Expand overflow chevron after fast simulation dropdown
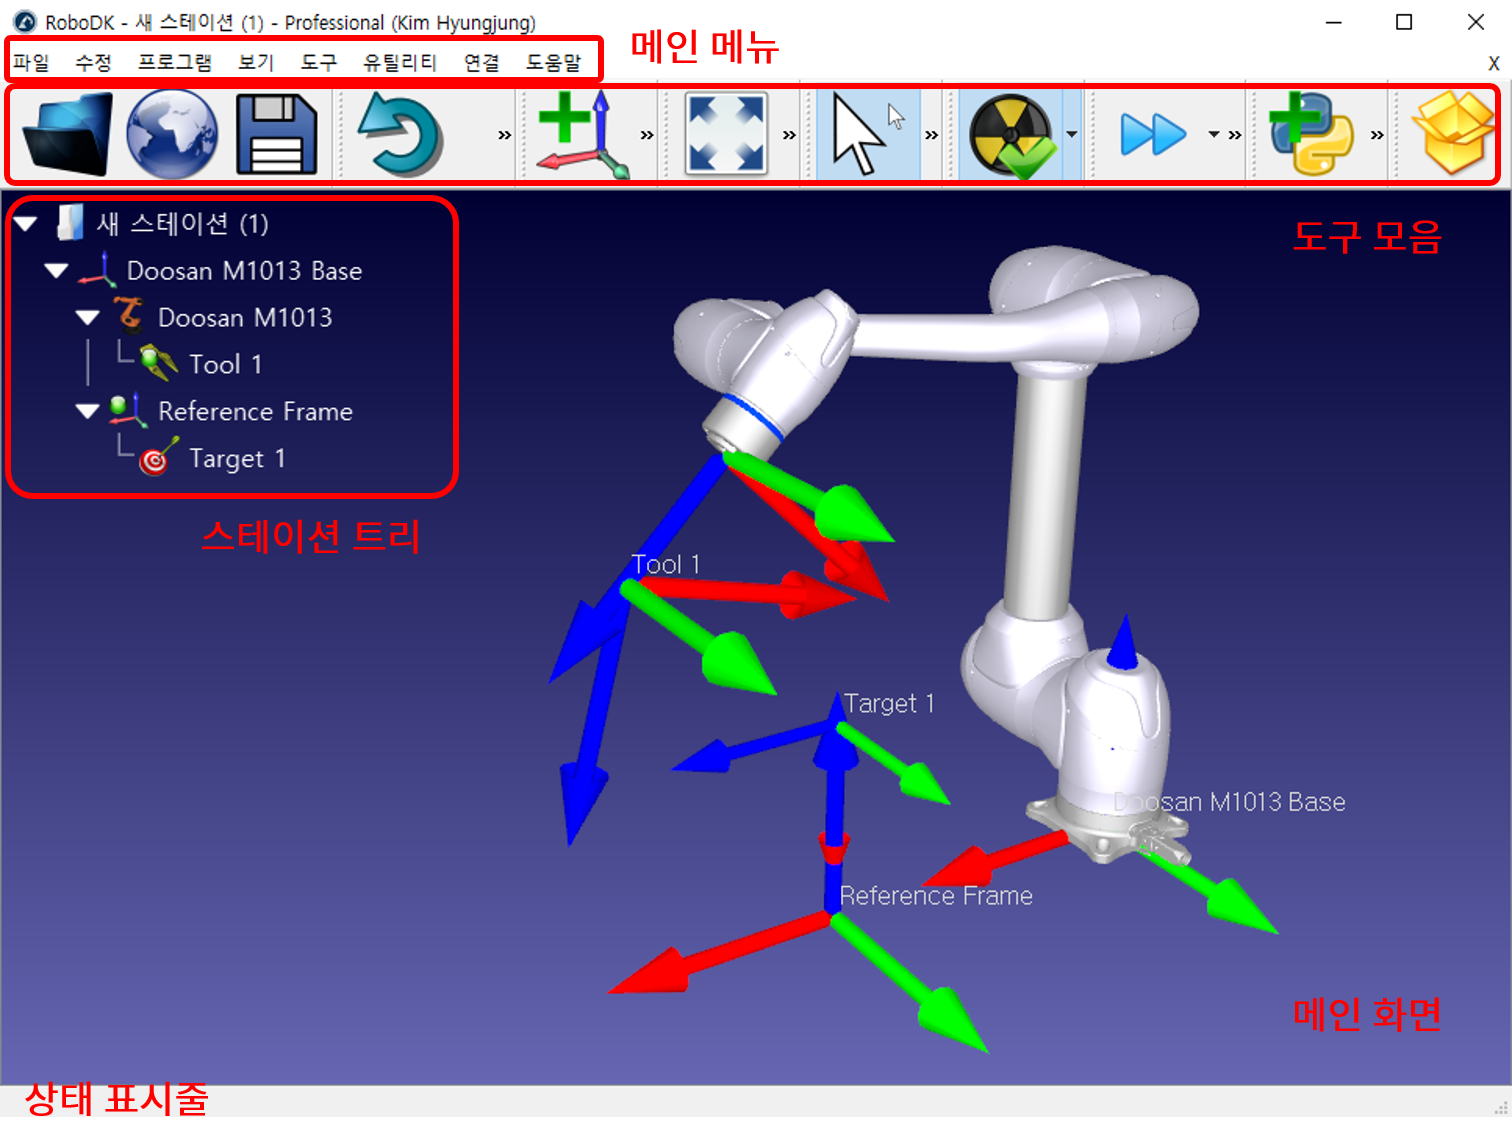The width and height of the screenshot is (1512, 1146). click(1235, 135)
